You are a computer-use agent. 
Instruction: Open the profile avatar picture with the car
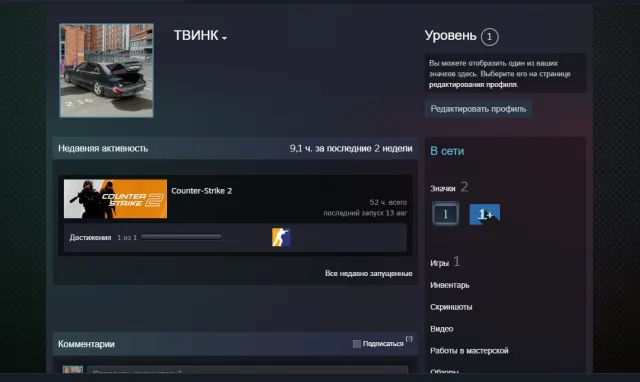click(106, 70)
